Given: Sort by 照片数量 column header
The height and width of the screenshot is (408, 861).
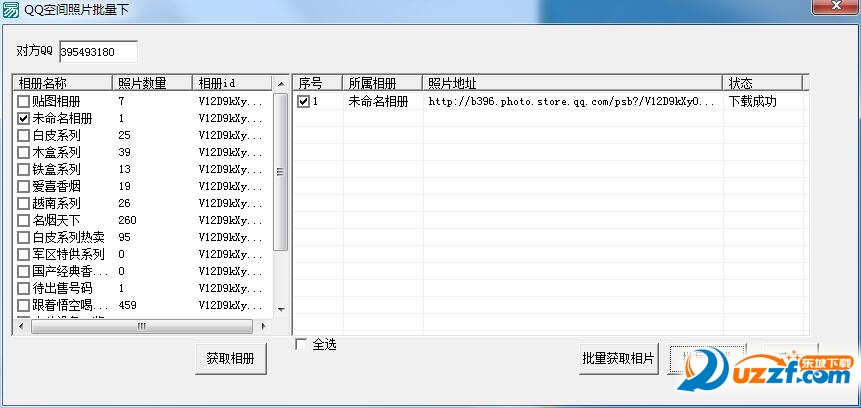Looking at the screenshot, I should click(x=152, y=83).
